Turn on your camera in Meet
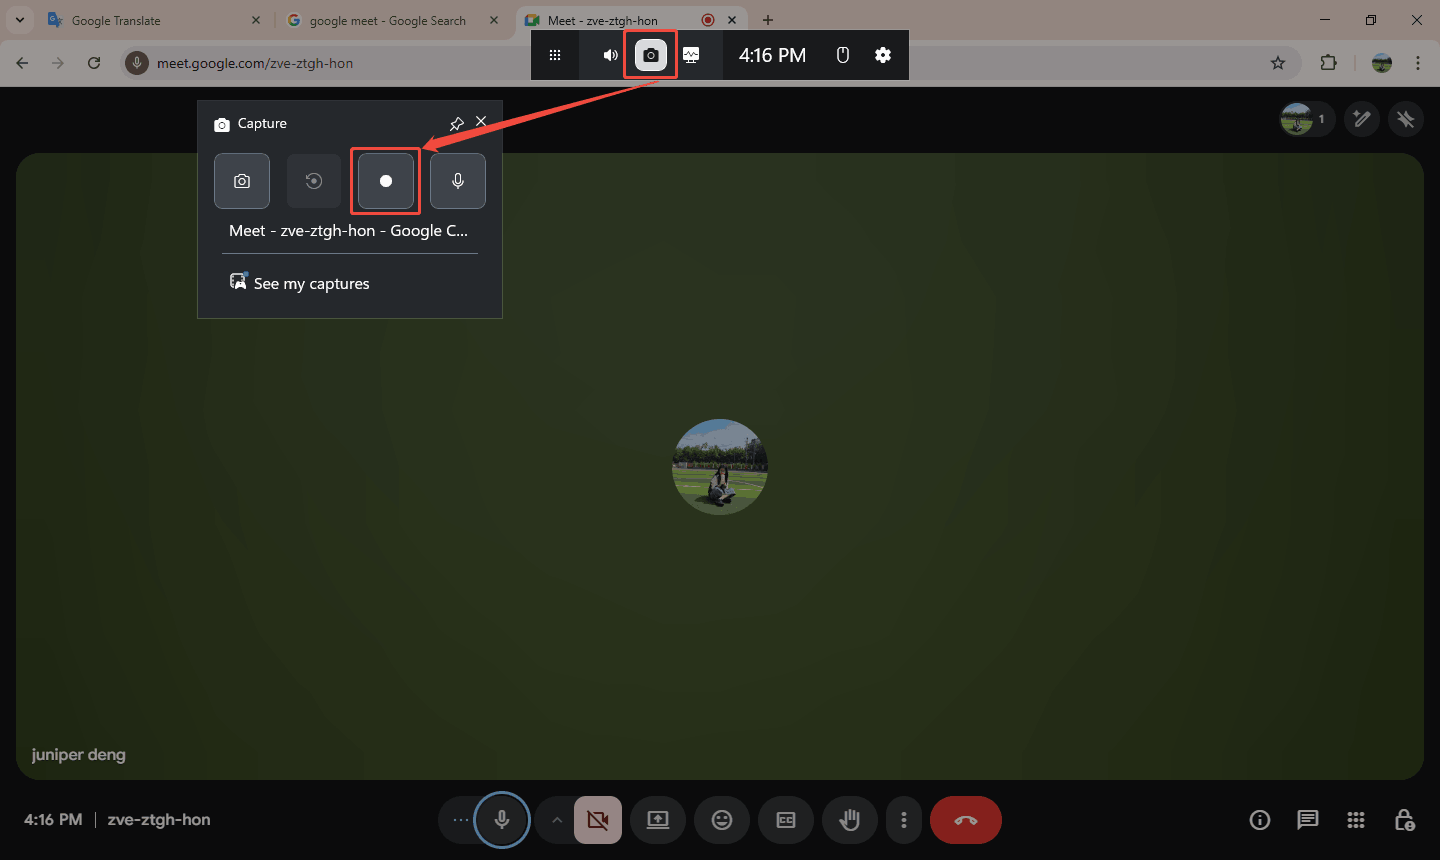This screenshot has width=1440, height=860. (x=597, y=819)
